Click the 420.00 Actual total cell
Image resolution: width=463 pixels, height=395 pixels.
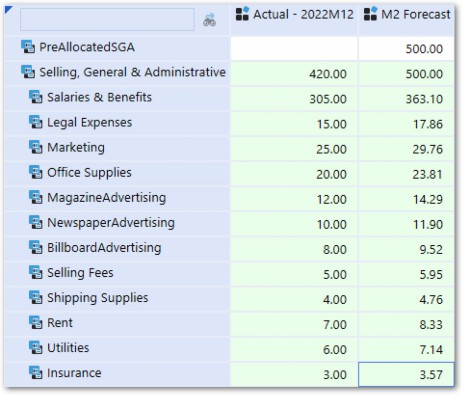click(x=294, y=74)
